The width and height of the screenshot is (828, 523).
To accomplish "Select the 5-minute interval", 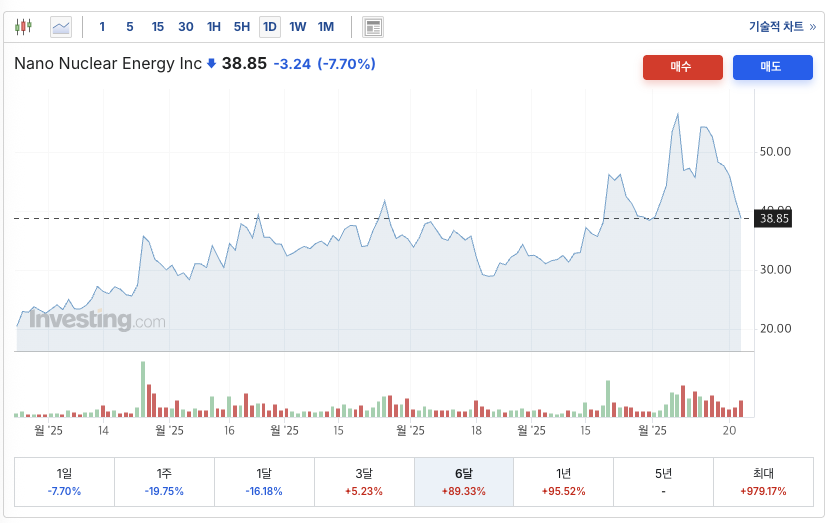I will [130, 27].
